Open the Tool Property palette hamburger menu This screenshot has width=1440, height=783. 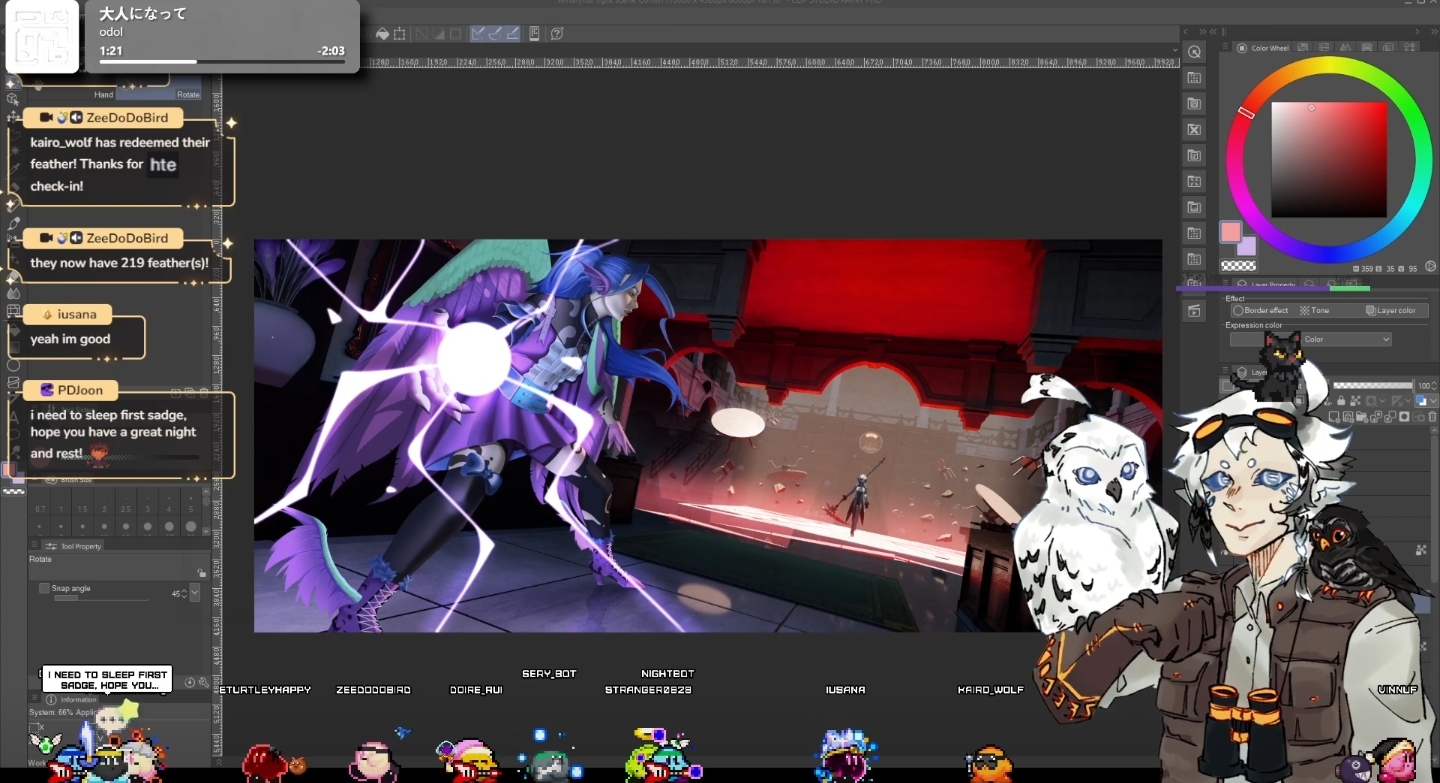[36, 546]
